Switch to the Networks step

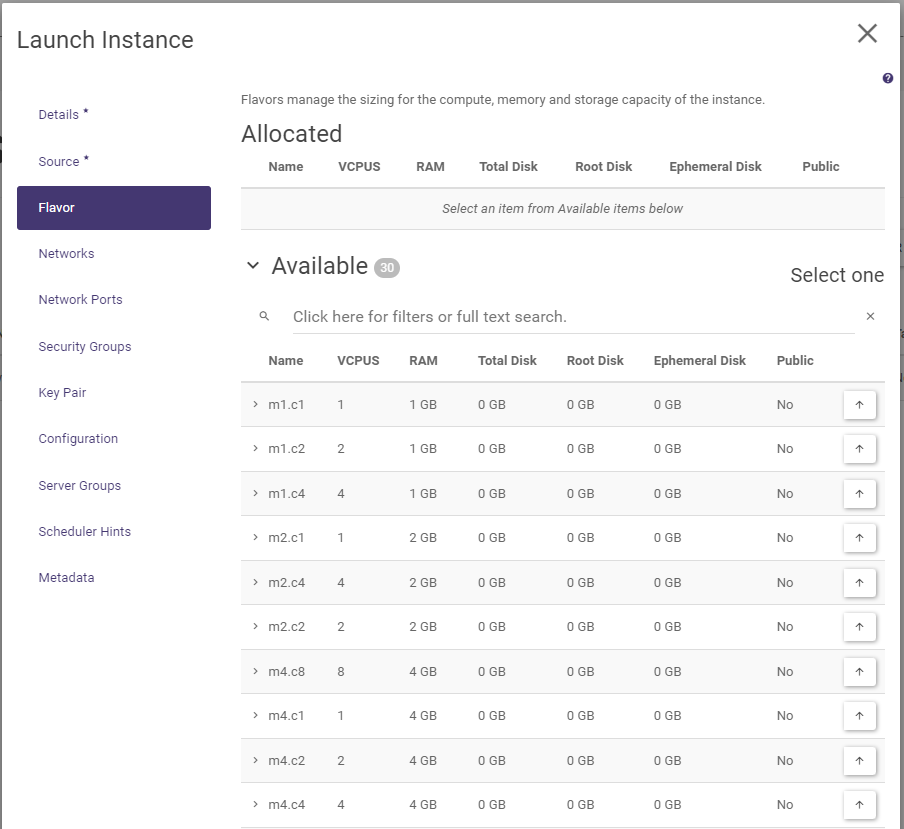(66, 254)
